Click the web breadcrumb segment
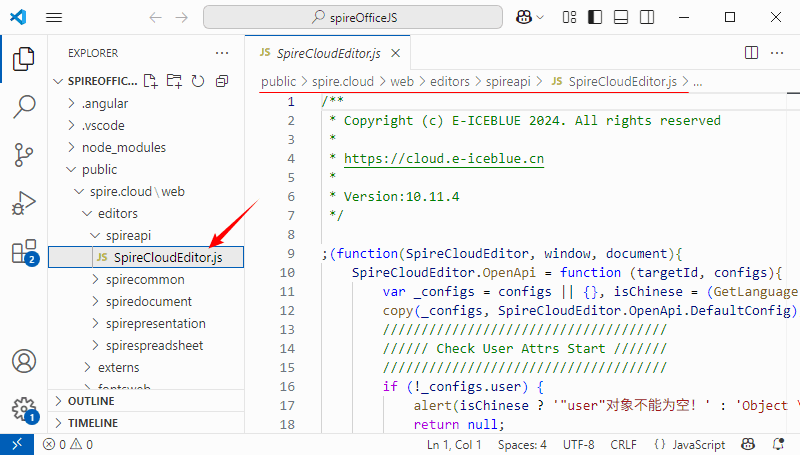Viewport: 800px width, 455px height. tap(402, 82)
